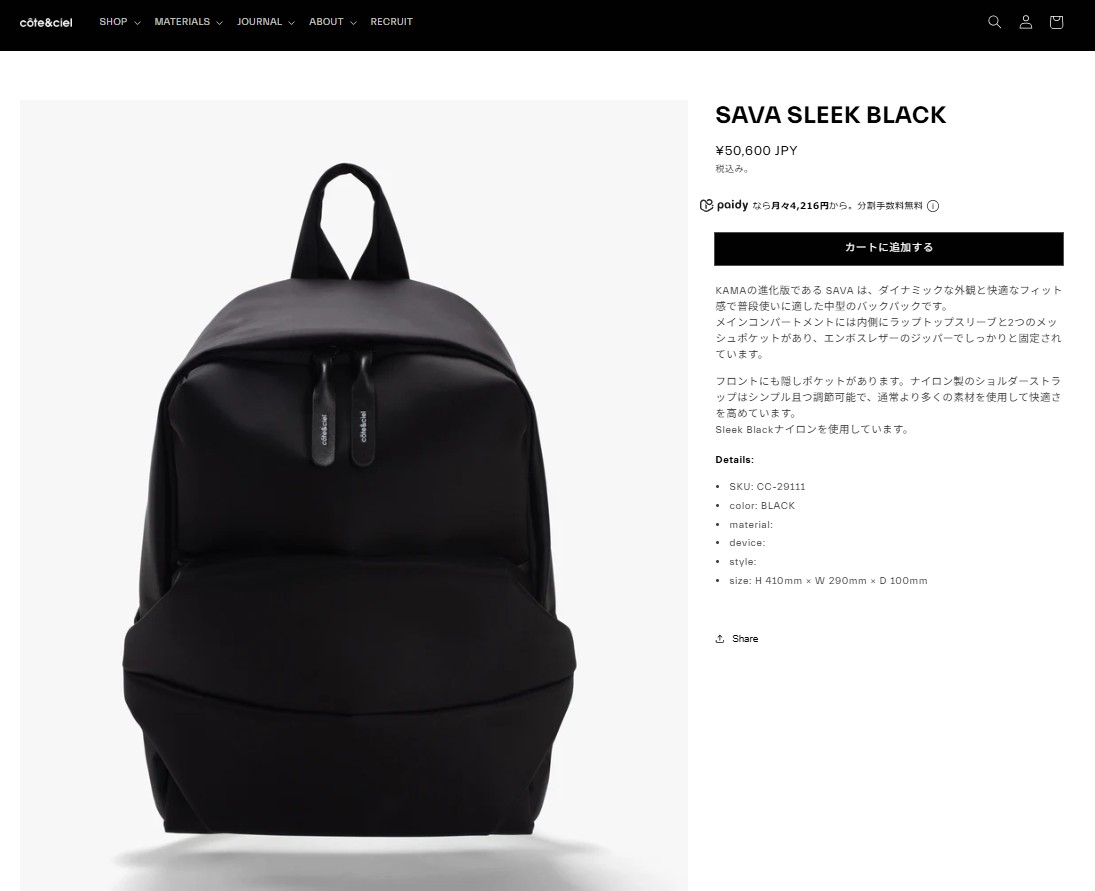Expand the JOURNAL dropdown chevron
Screen dimensions: 1095x891
[292, 23]
